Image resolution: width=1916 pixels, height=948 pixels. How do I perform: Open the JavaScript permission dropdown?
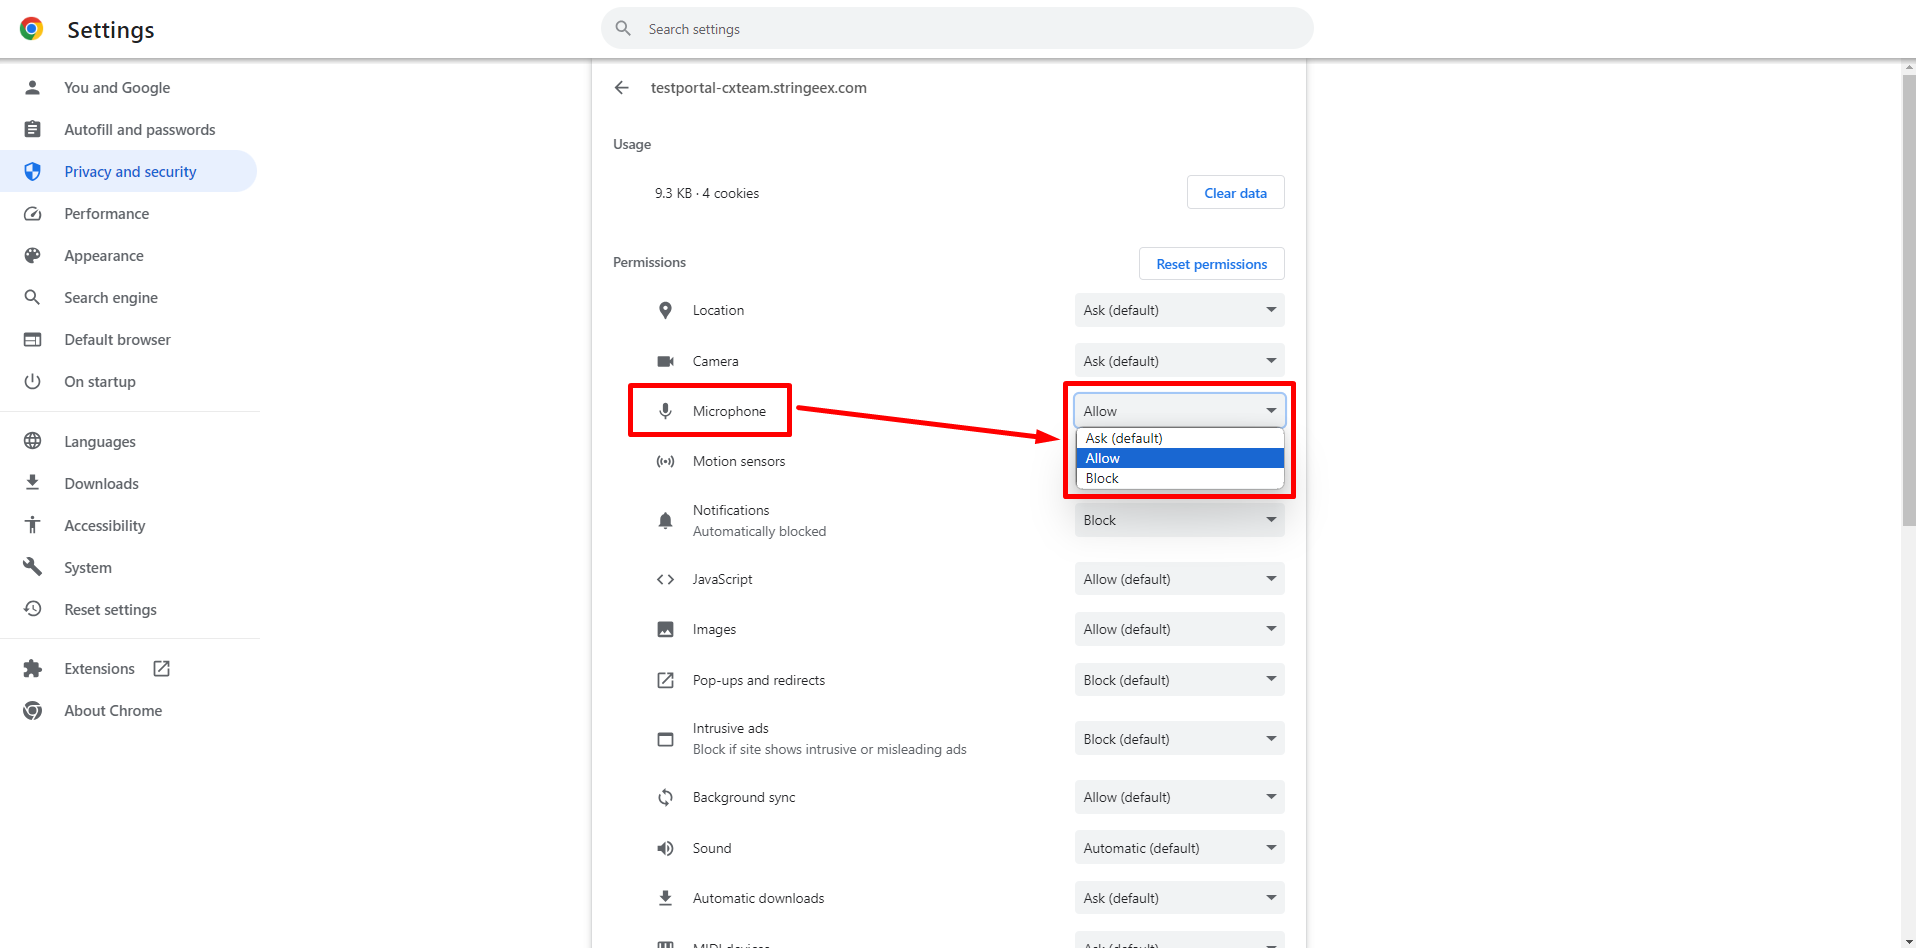1179,579
